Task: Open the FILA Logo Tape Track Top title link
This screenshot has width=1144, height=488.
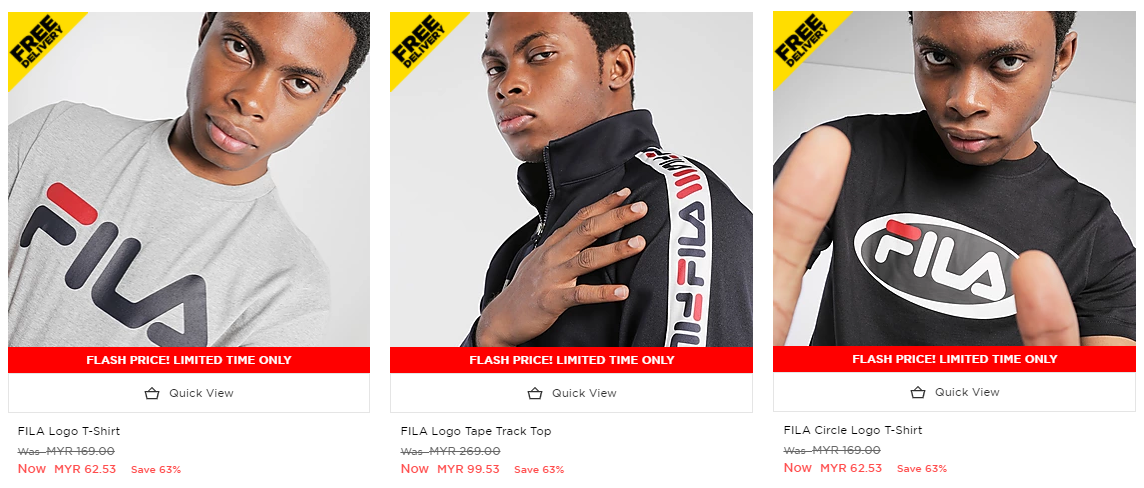Action: click(476, 431)
